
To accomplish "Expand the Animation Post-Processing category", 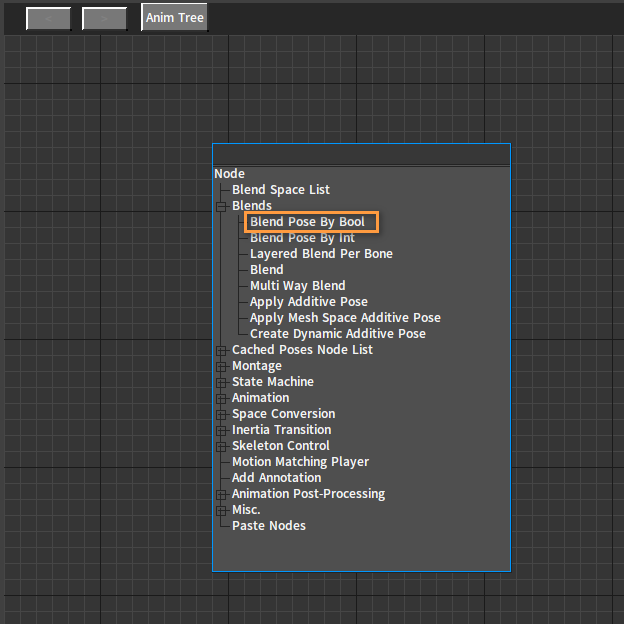I will click(x=221, y=494).
